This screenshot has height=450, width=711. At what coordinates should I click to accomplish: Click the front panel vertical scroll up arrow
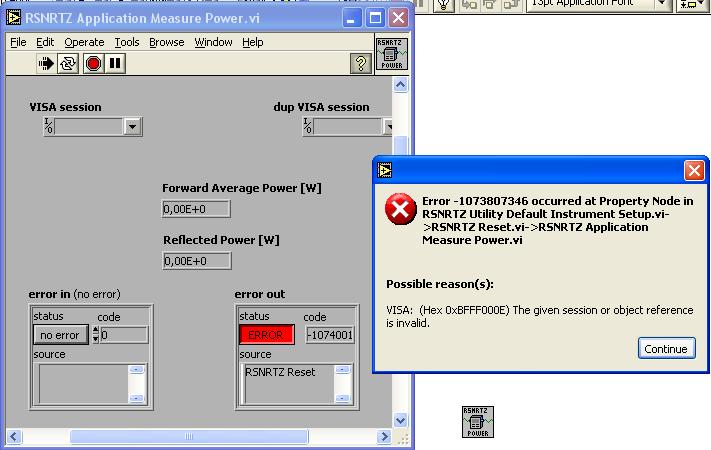tap(400, 85)
